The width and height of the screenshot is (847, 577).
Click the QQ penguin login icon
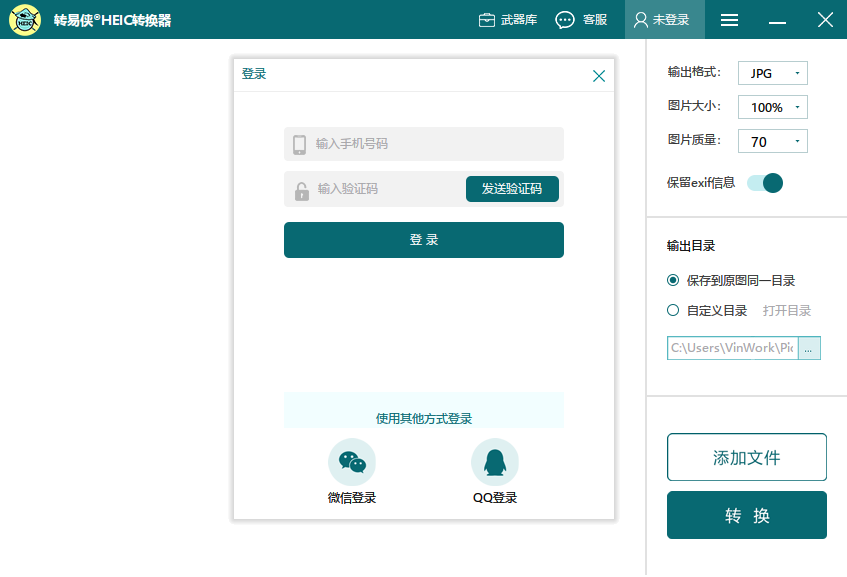495,462
